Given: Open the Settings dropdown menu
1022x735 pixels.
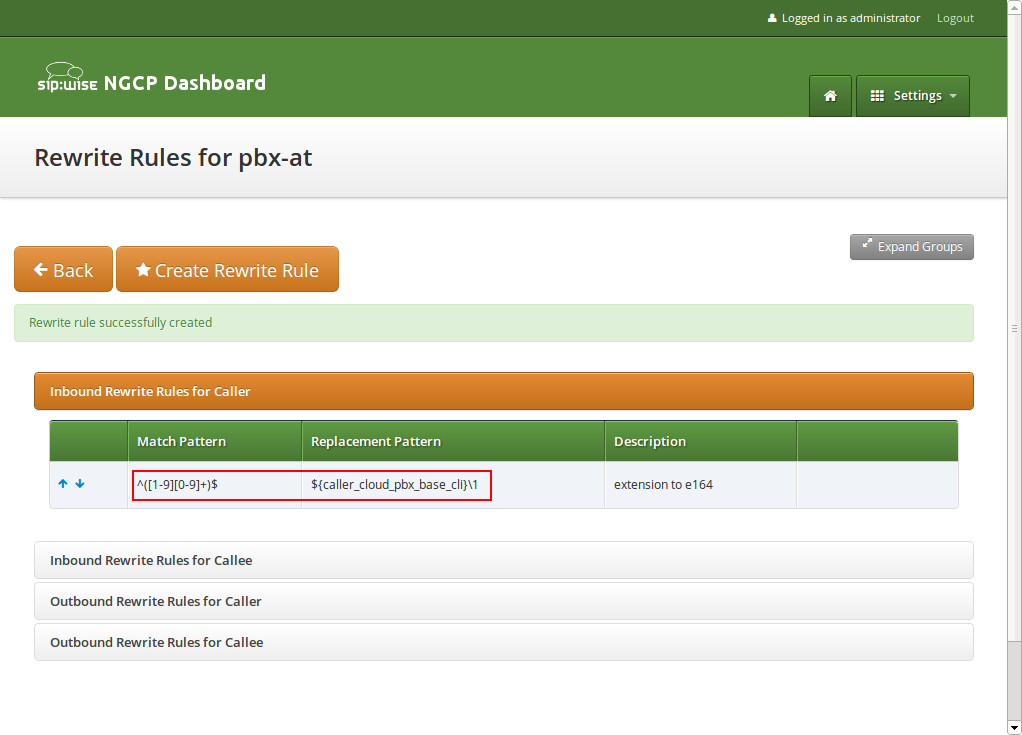Looking at the screenshot, I should tap(912, 96).
